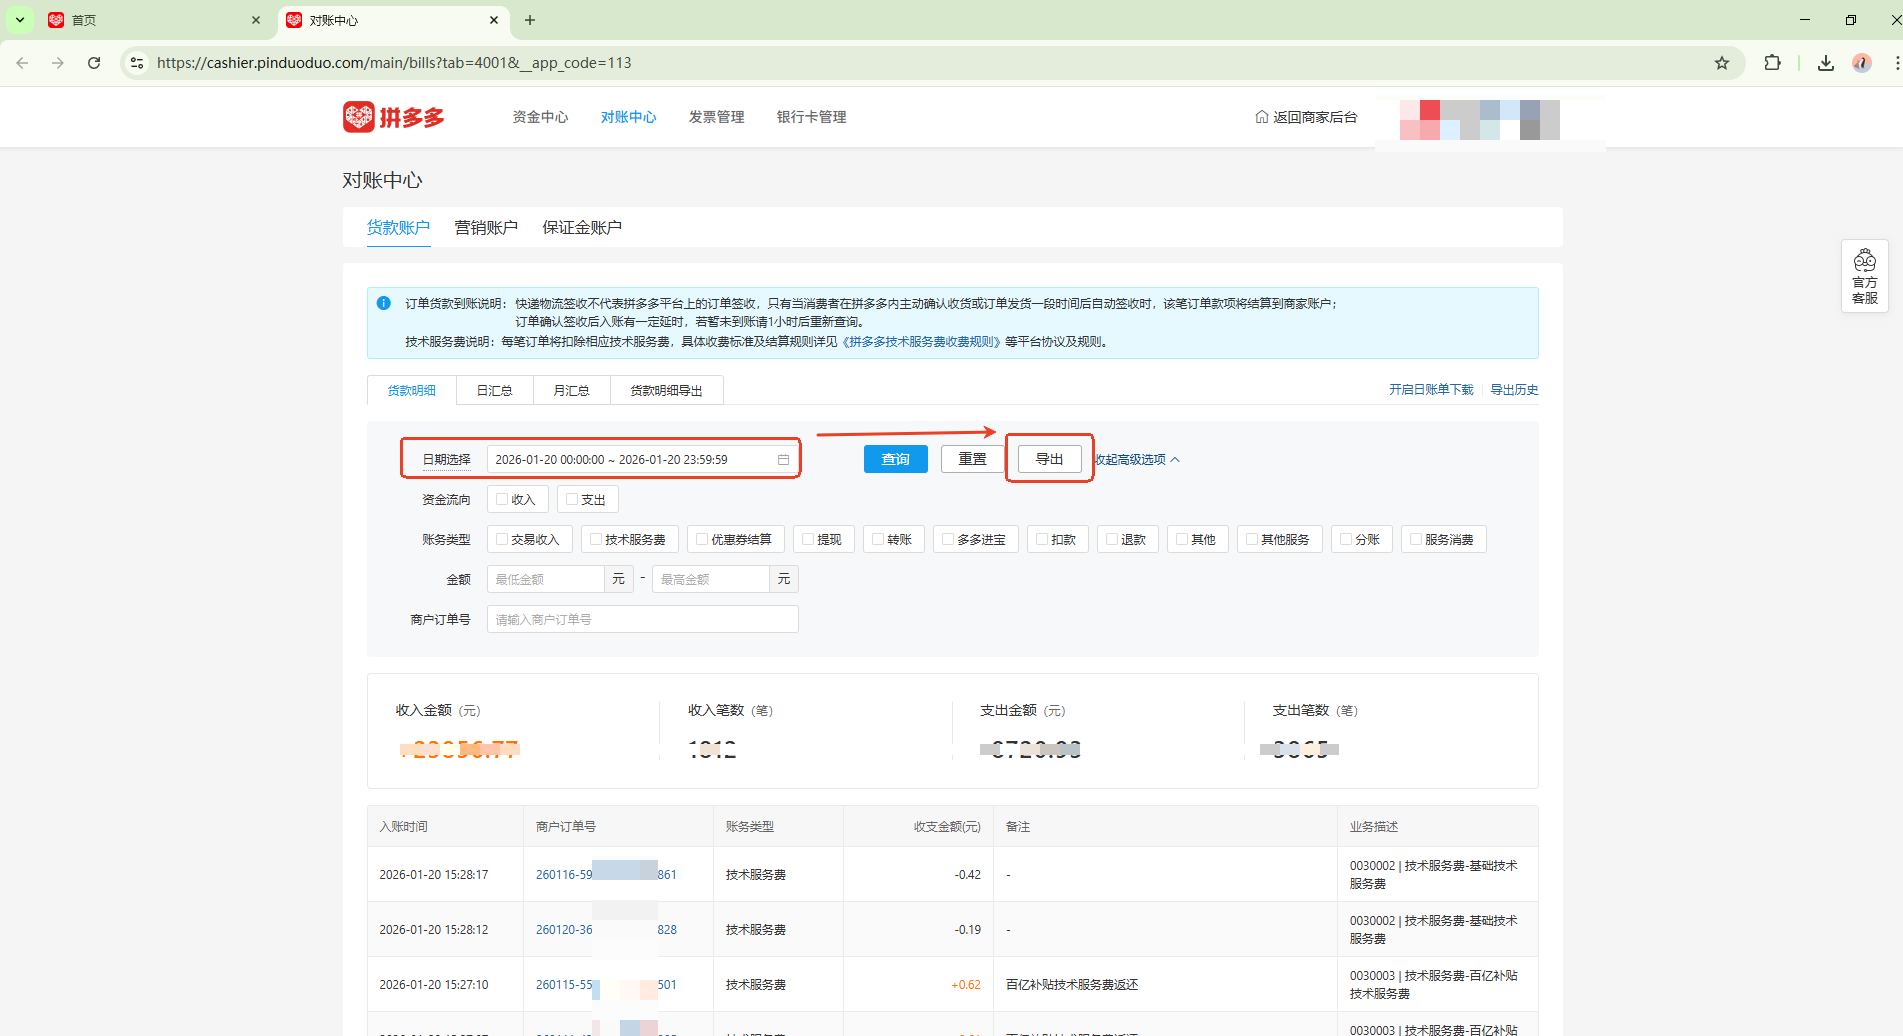Click the browser forward arrow

pos(58,63)
